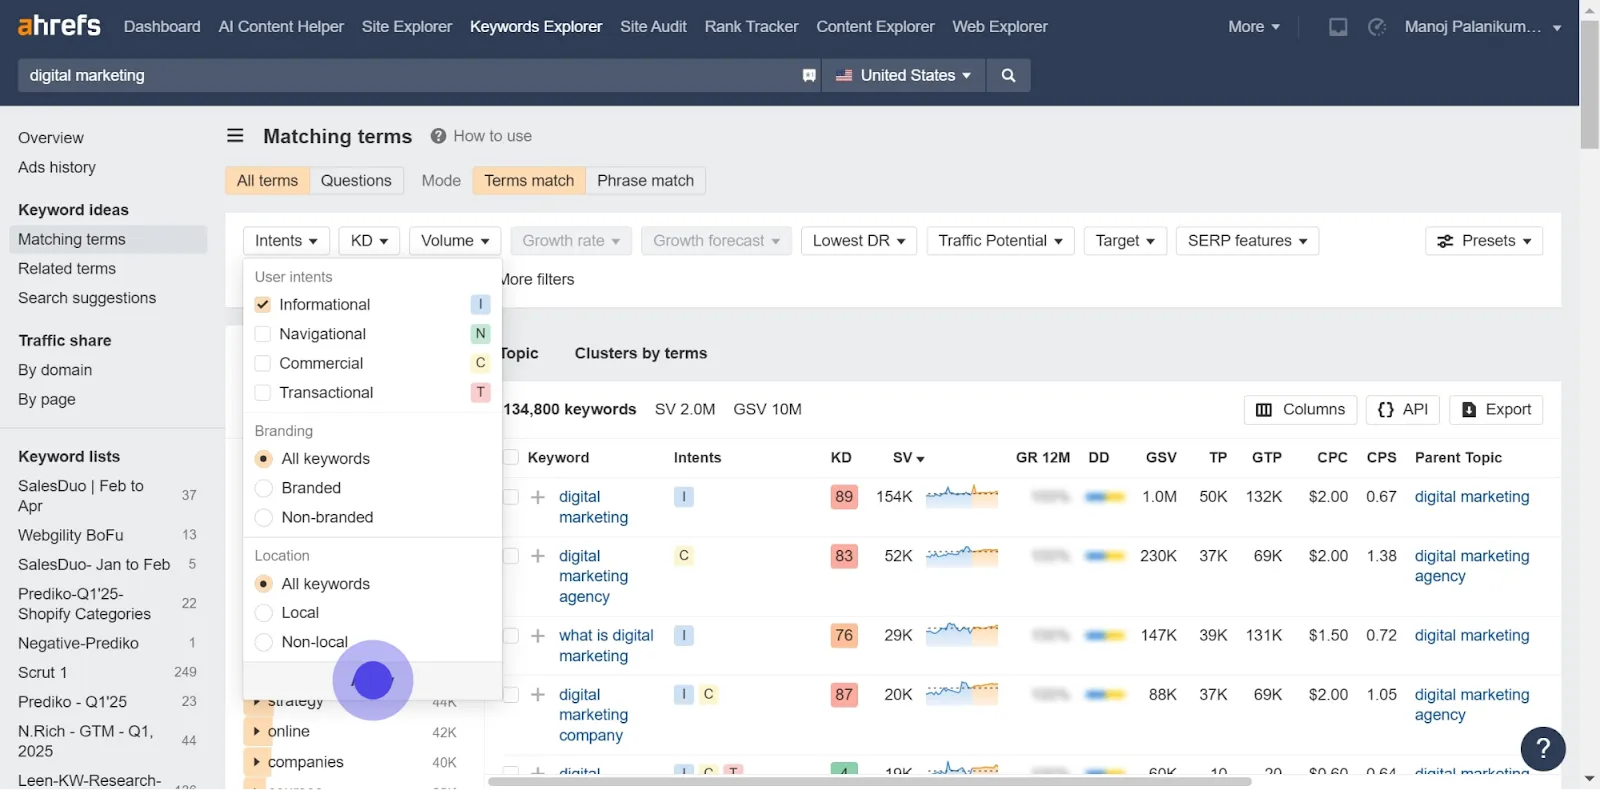Click the Columns button
This screenshot has width=1600, height=790.
pos(1300,410)
